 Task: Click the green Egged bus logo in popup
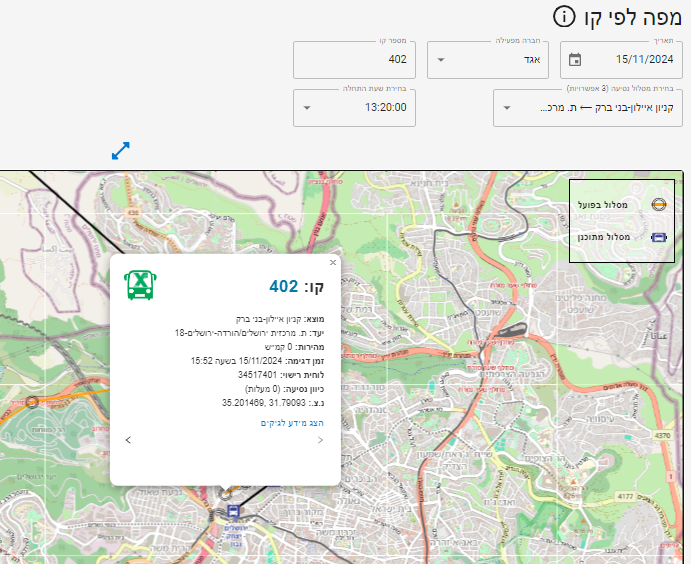pyautogui.click(x=140, y=285)
